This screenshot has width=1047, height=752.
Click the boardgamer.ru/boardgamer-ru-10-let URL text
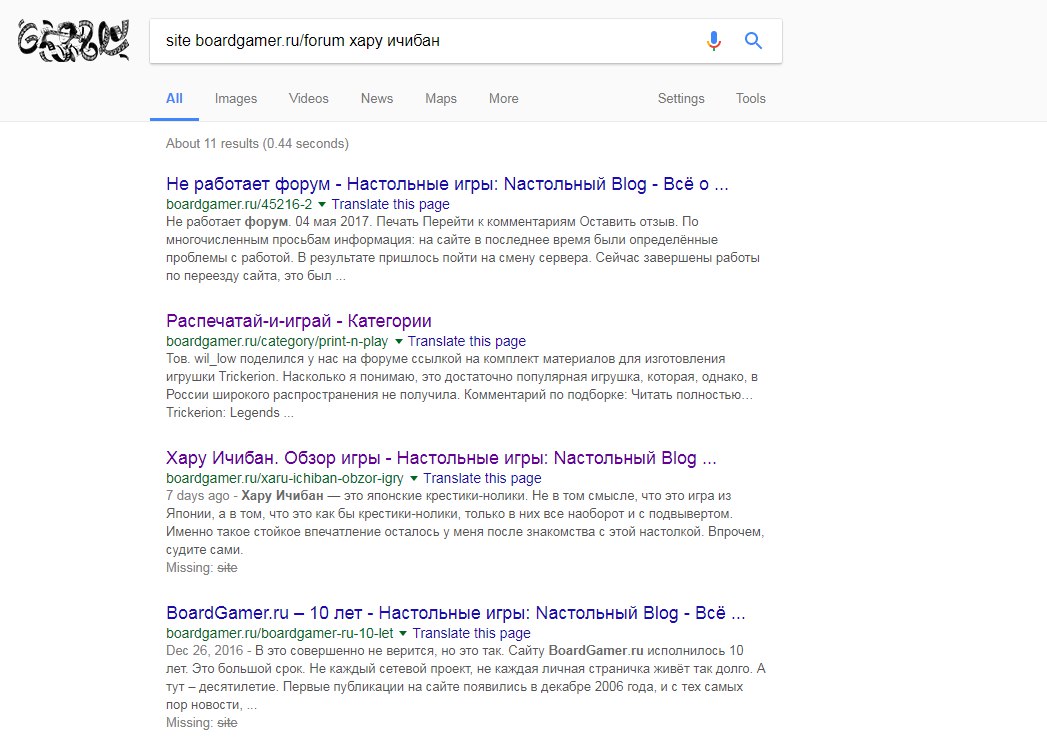280,633
